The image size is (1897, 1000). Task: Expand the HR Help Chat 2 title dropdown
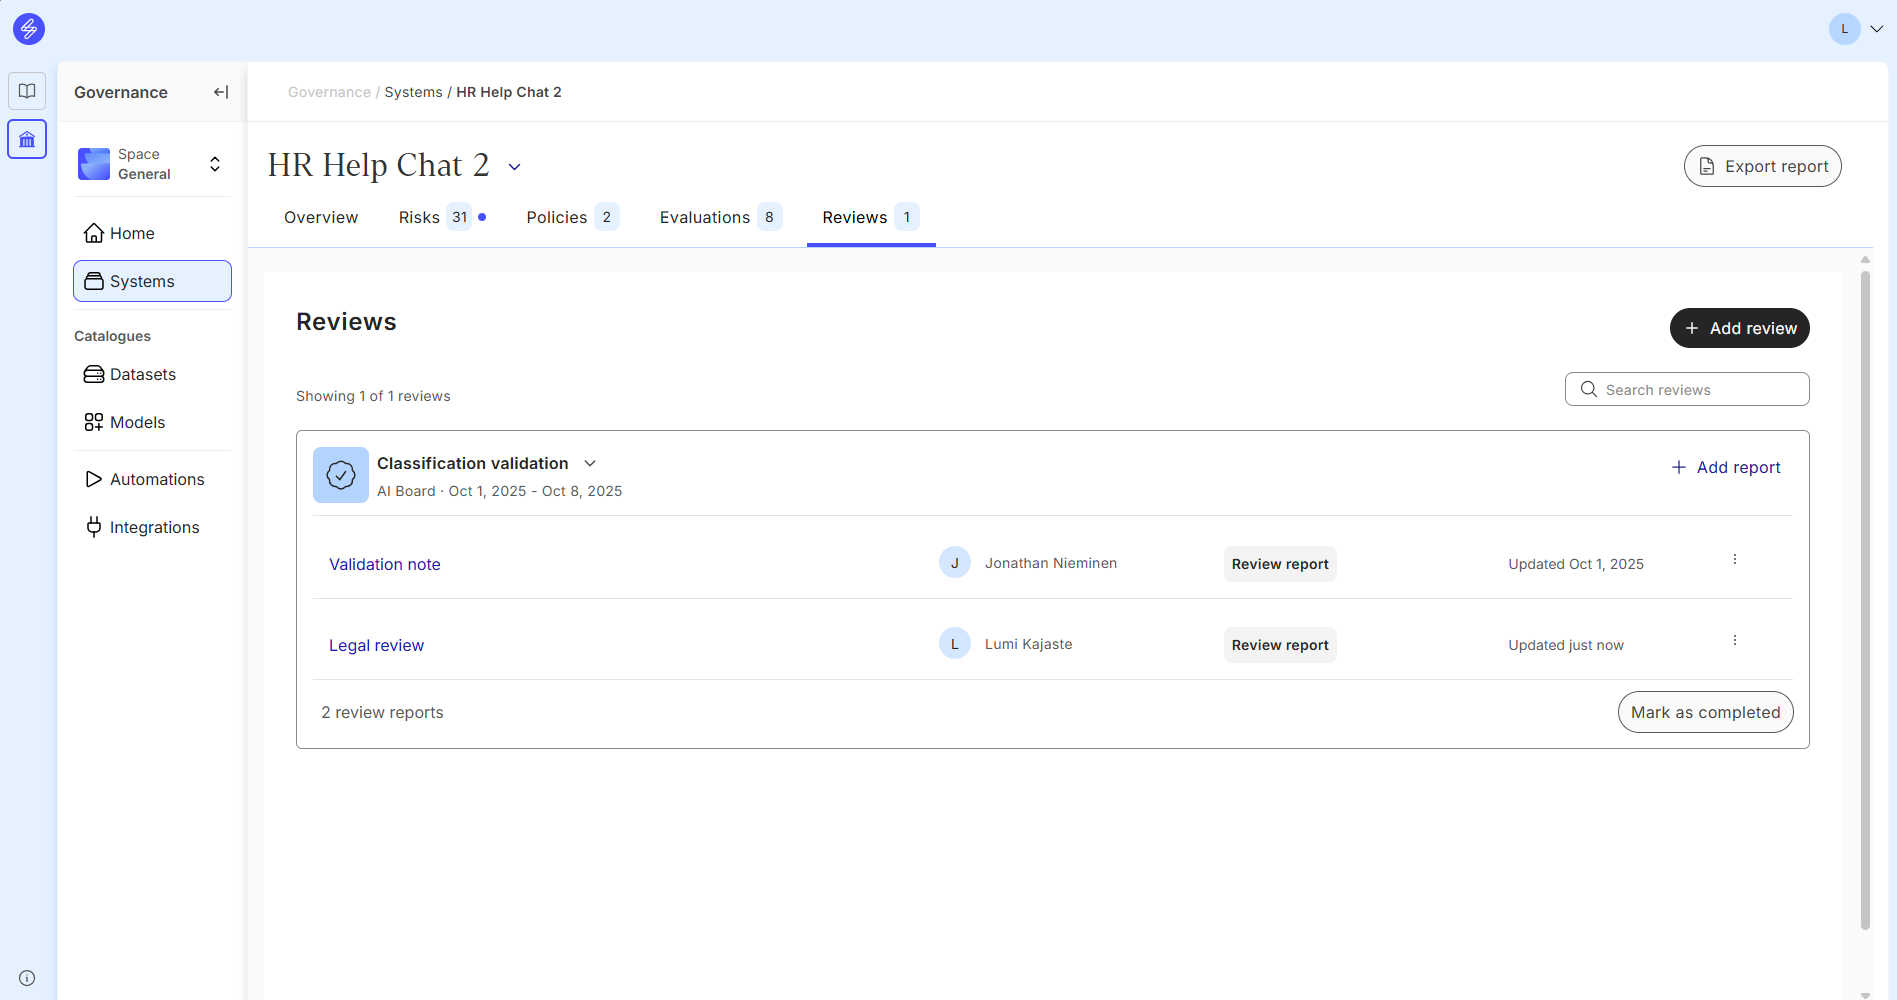(x=514, y=167)
